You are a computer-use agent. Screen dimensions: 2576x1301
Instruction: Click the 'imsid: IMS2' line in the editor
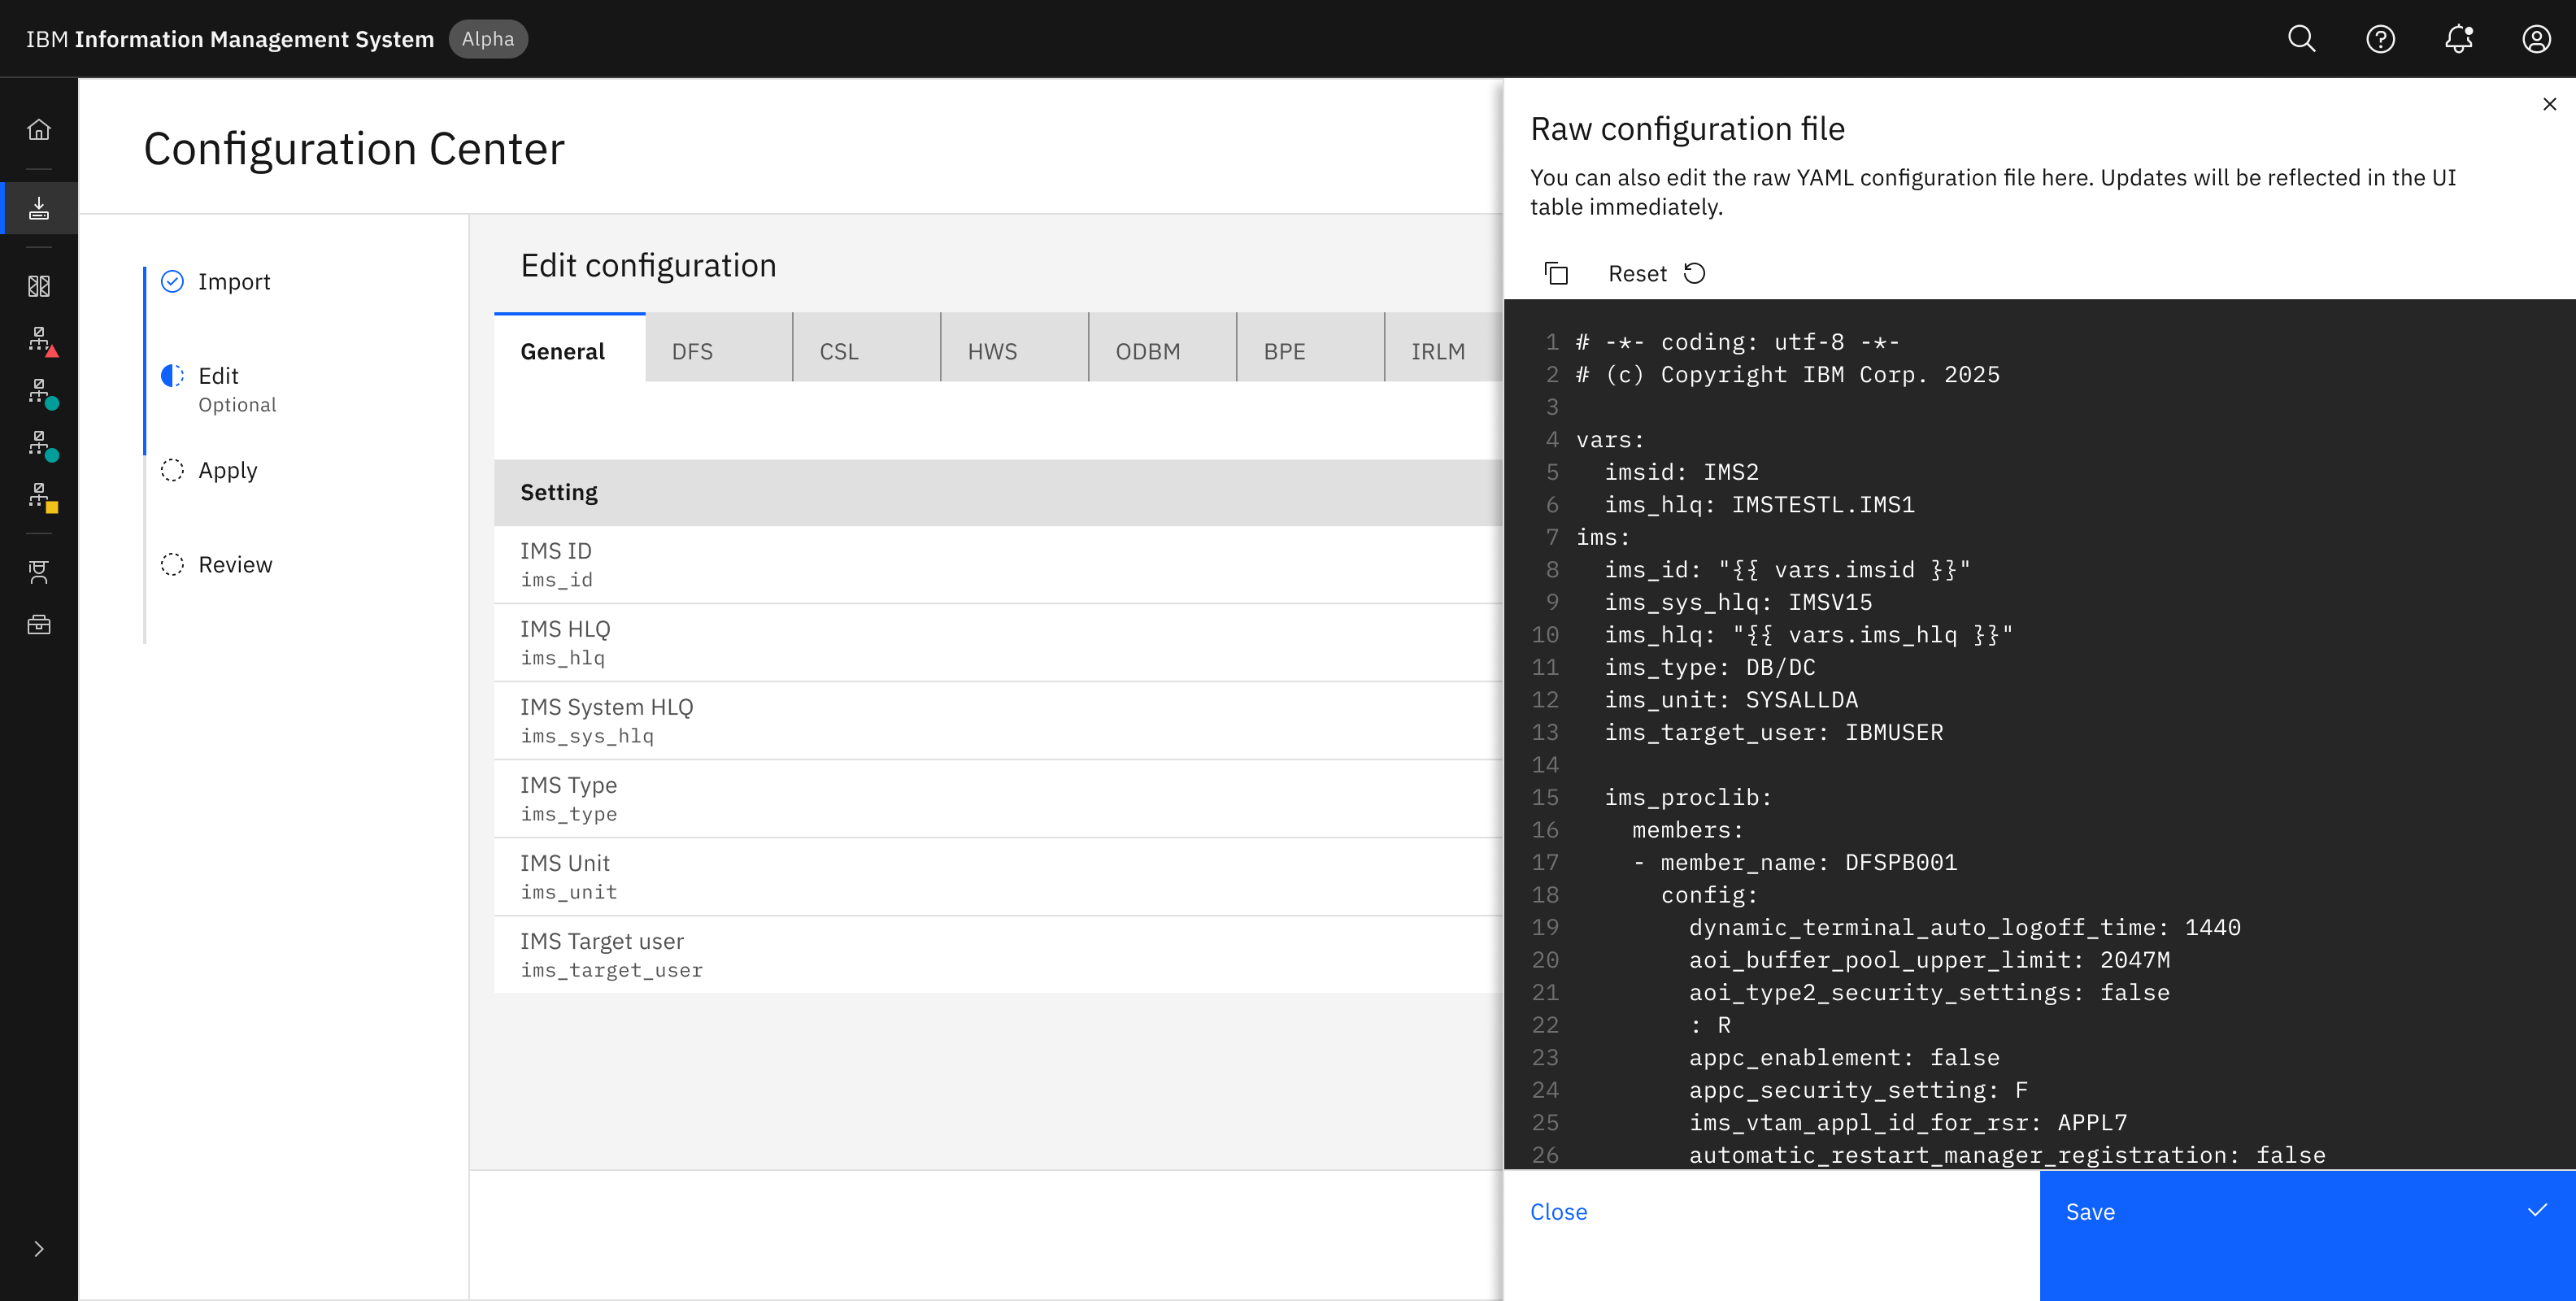coord(1681,472)
